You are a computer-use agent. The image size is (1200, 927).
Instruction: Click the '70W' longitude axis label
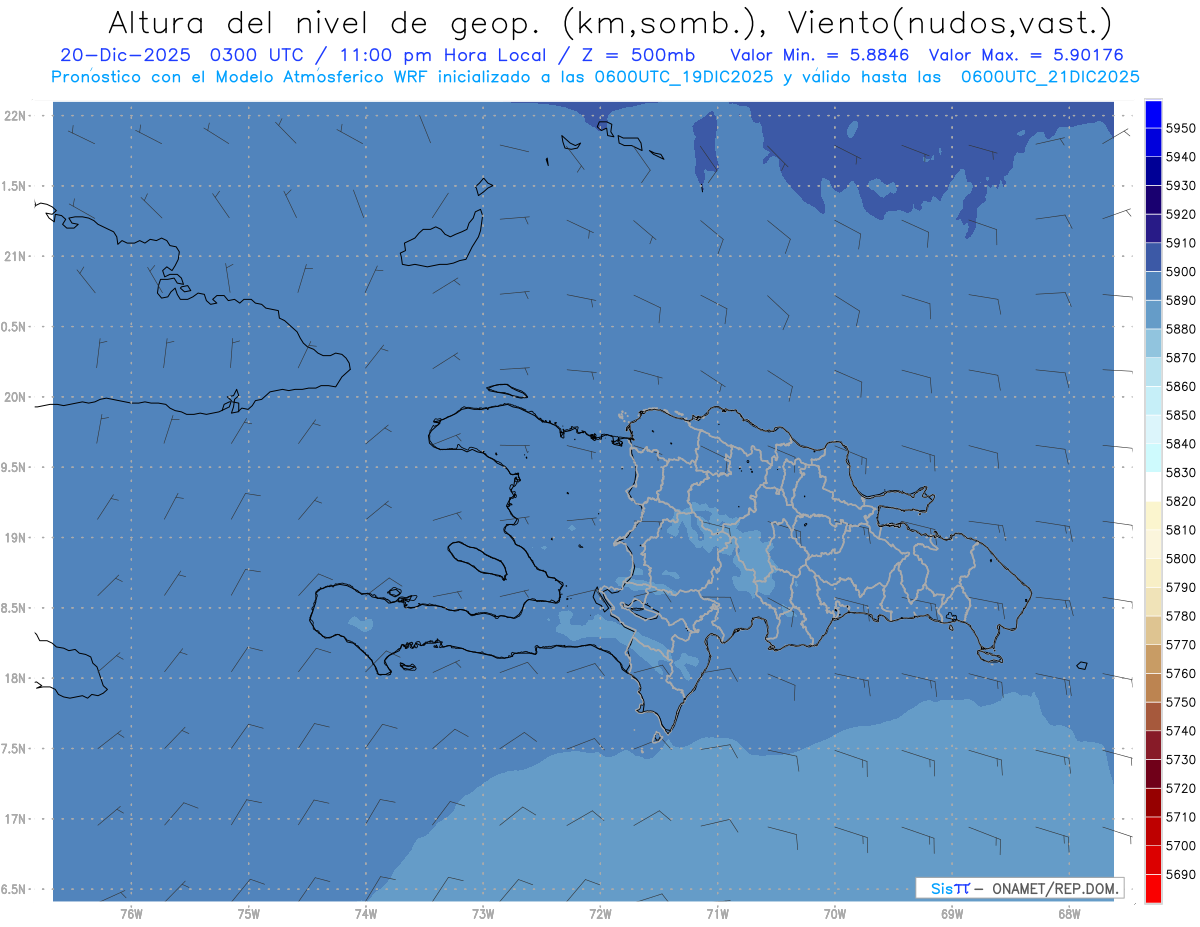(835, 914)
